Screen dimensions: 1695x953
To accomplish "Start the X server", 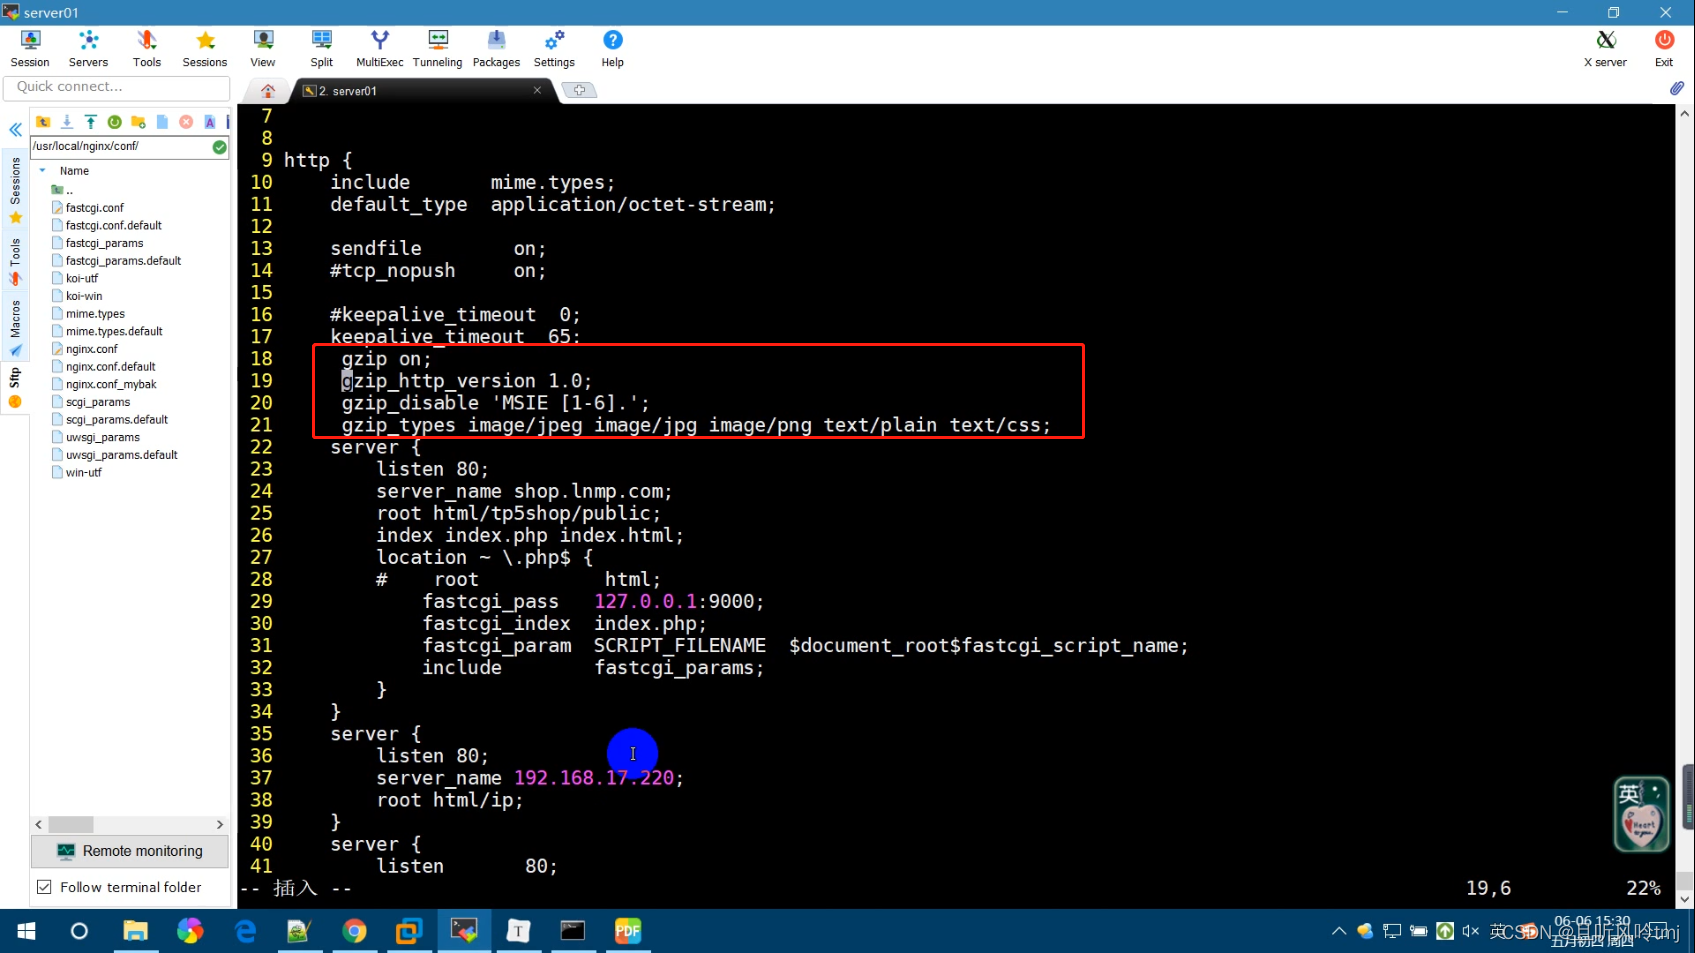I will coord(1605,48).
